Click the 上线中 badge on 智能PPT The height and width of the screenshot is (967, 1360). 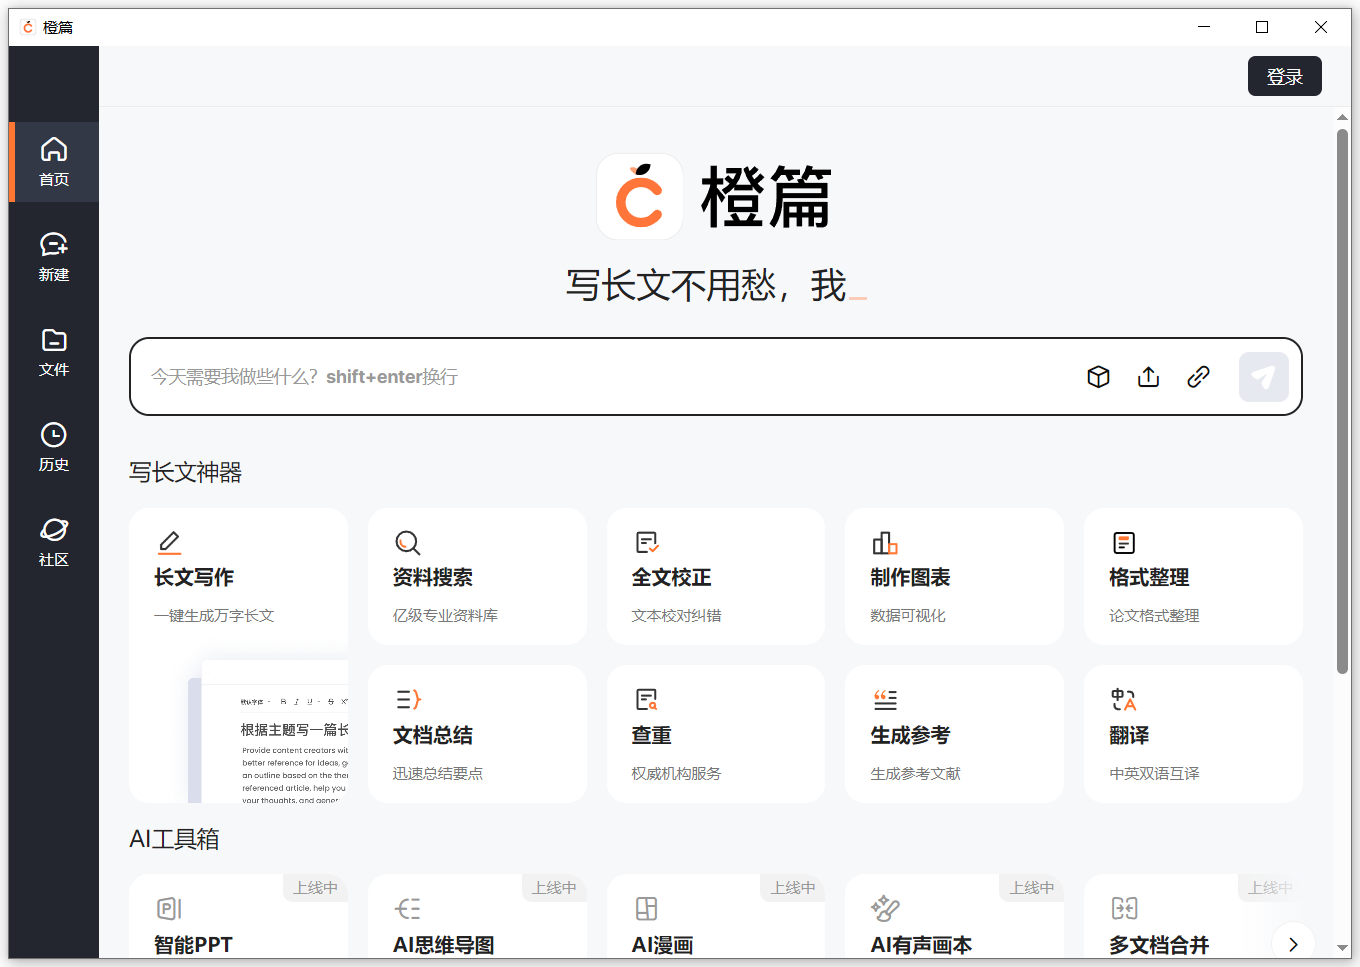[x=316, y=887]
